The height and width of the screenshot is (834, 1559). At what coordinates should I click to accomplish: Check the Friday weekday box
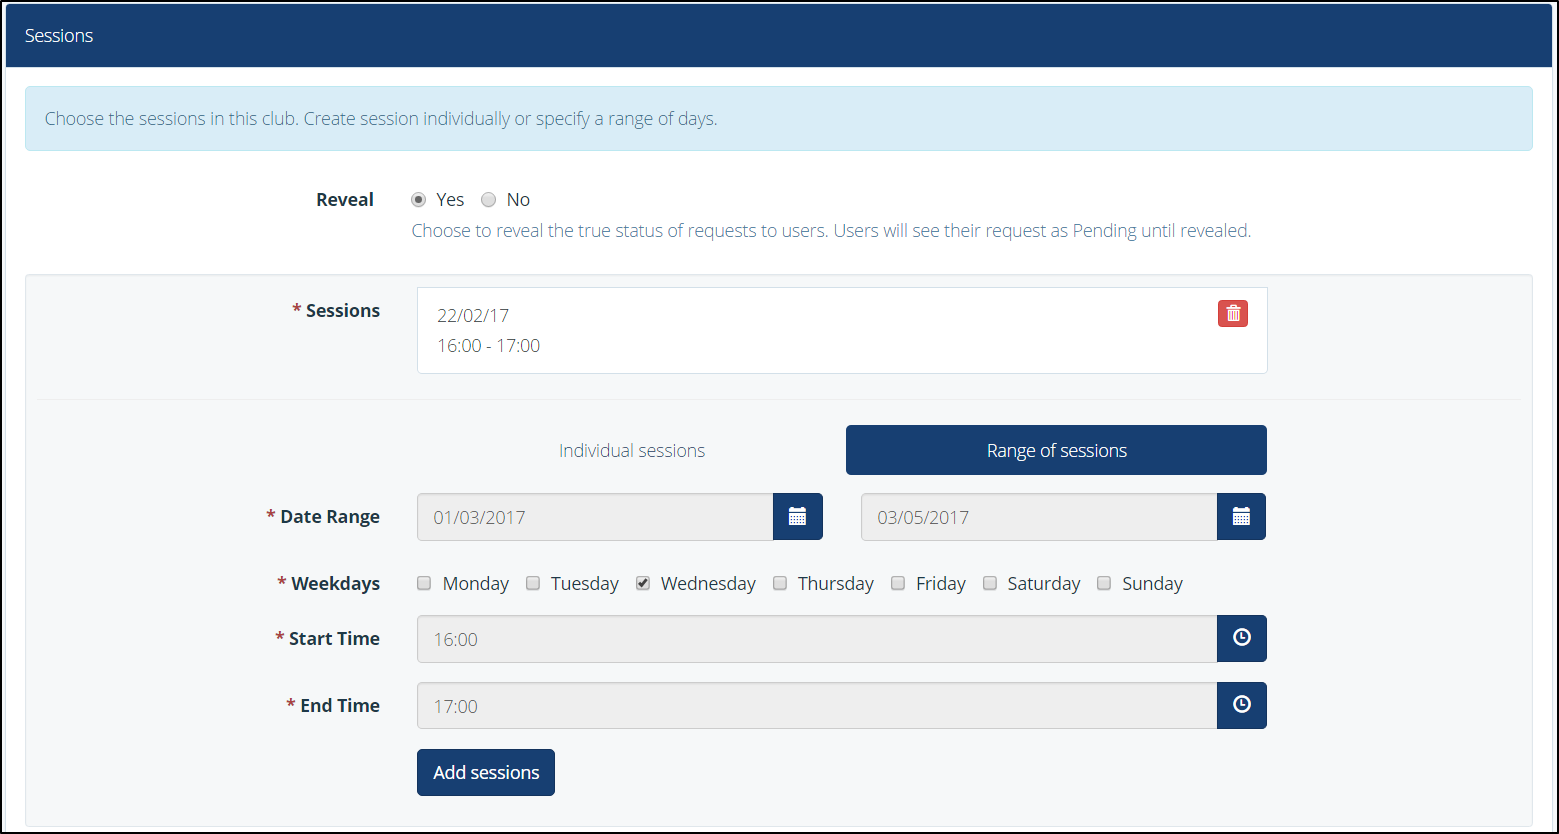pyautogui.click(x=898, y=583)
